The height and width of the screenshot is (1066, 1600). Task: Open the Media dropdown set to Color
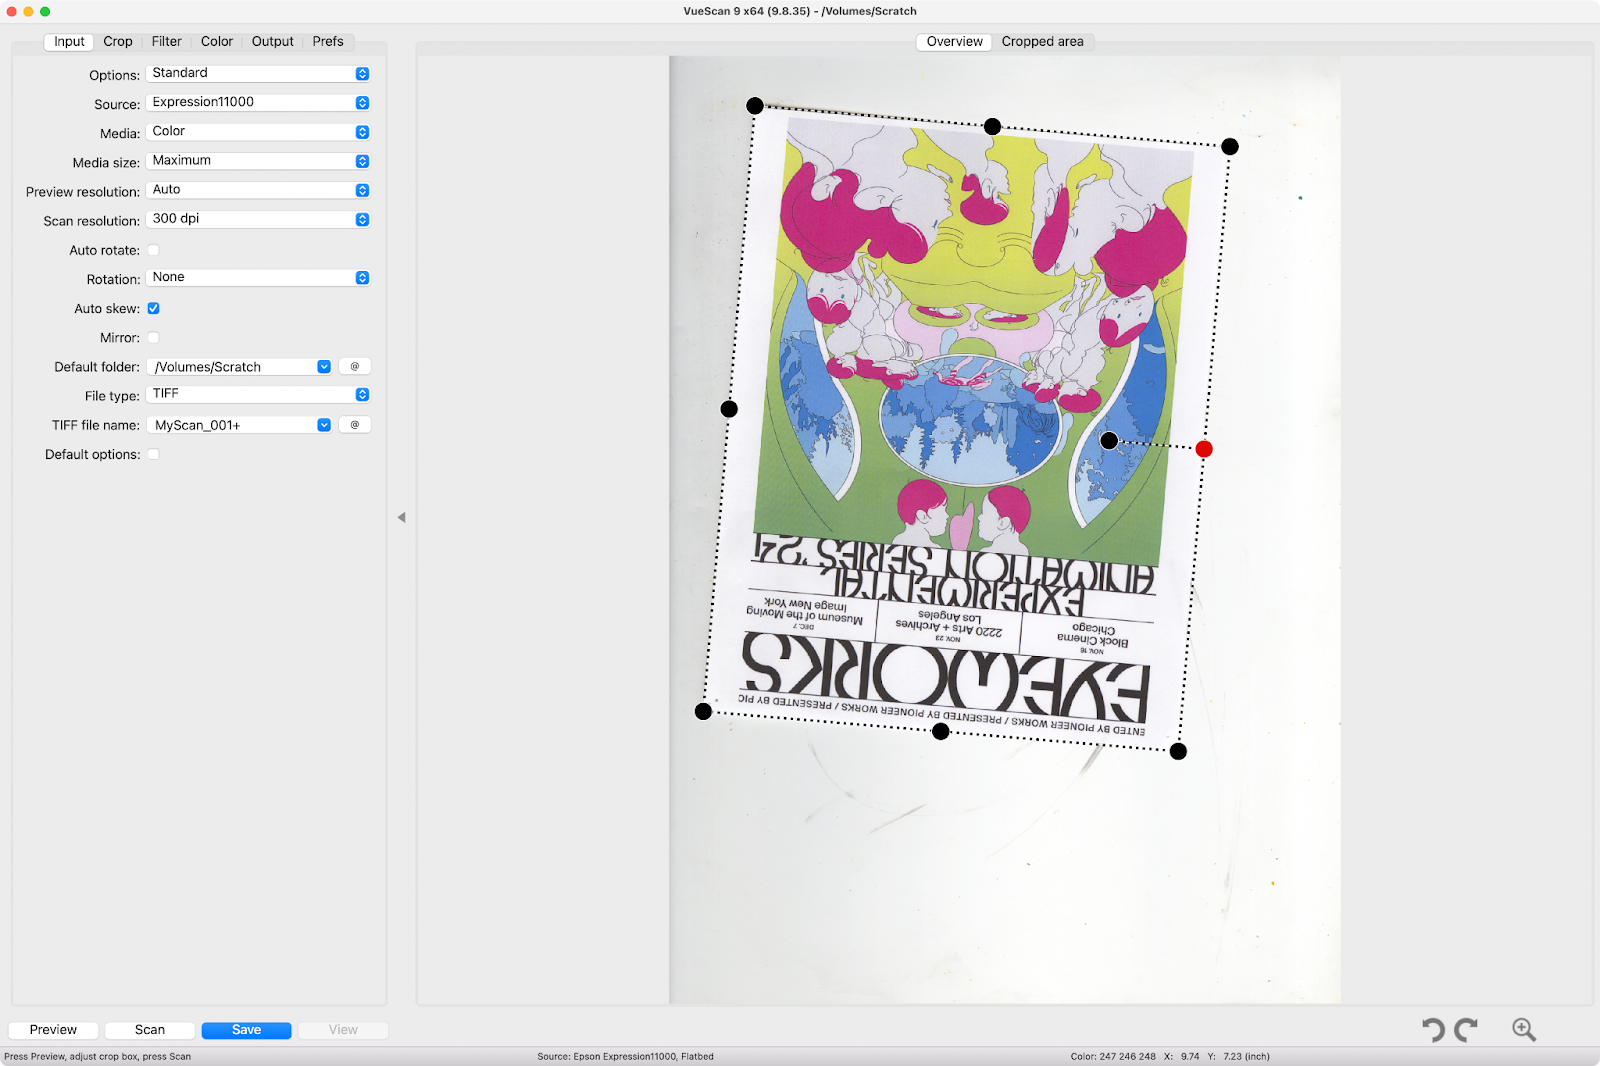click(x=258, y=132)
